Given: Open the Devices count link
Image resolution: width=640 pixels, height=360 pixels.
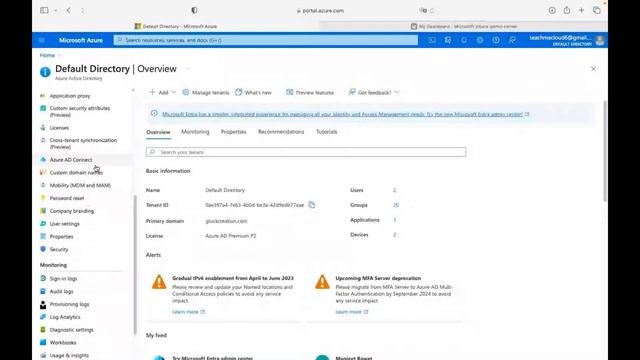Looking at the screenshot, I should 394,235.
